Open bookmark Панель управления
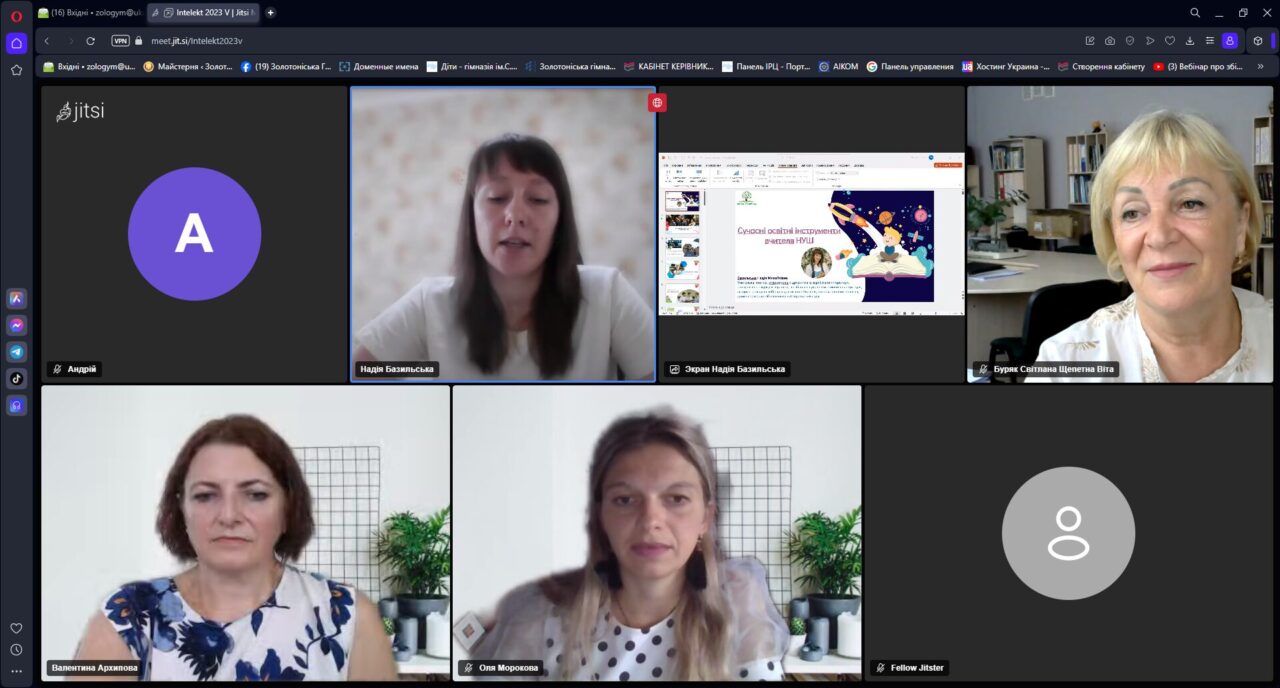 tap(910, 67)
